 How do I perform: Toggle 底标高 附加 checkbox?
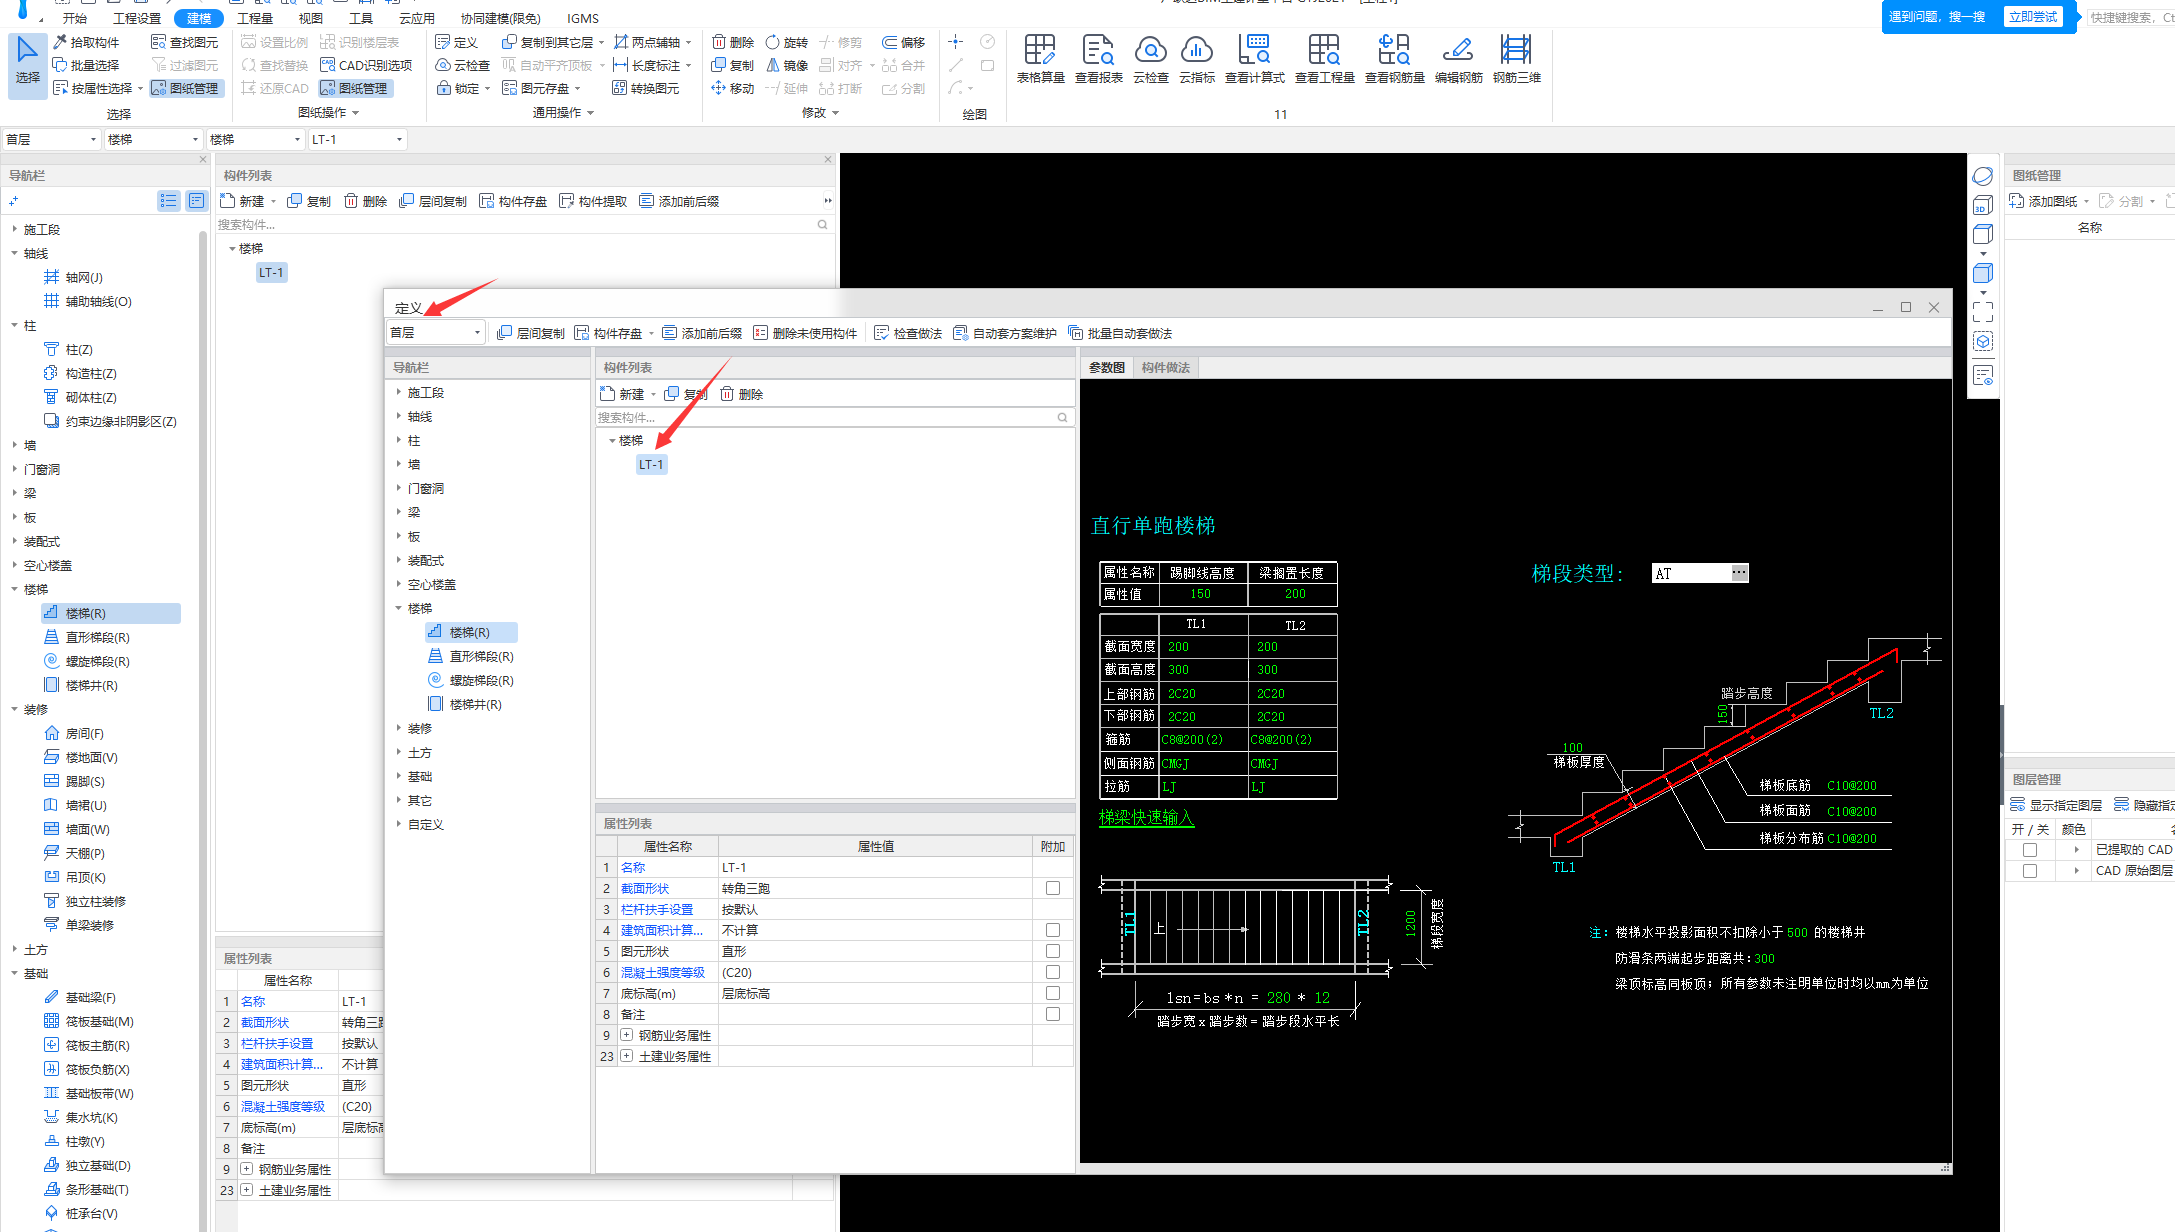[1053, 993]
